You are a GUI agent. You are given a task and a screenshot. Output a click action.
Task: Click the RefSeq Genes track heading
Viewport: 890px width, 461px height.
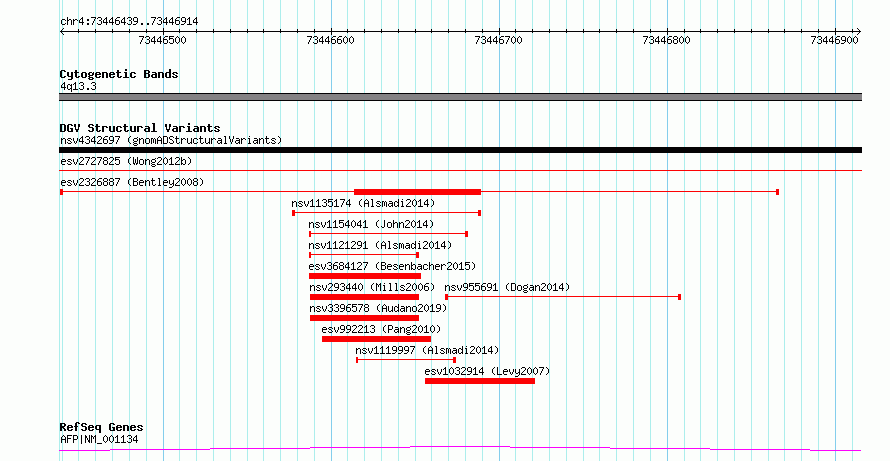pos(102,427)
